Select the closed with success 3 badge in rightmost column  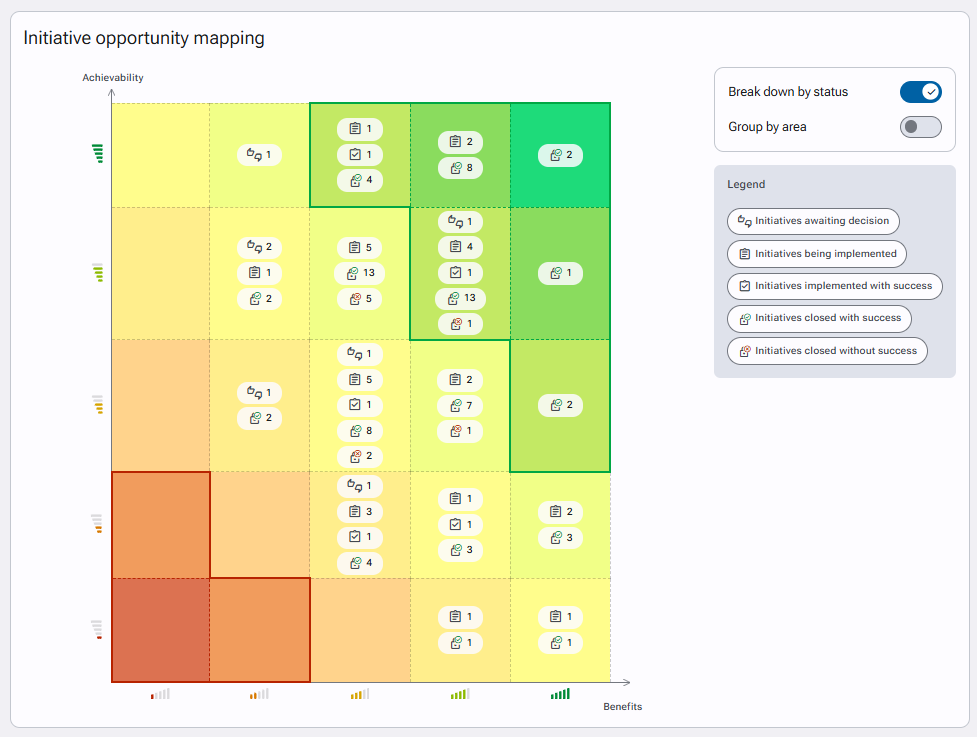pos(560,538)
